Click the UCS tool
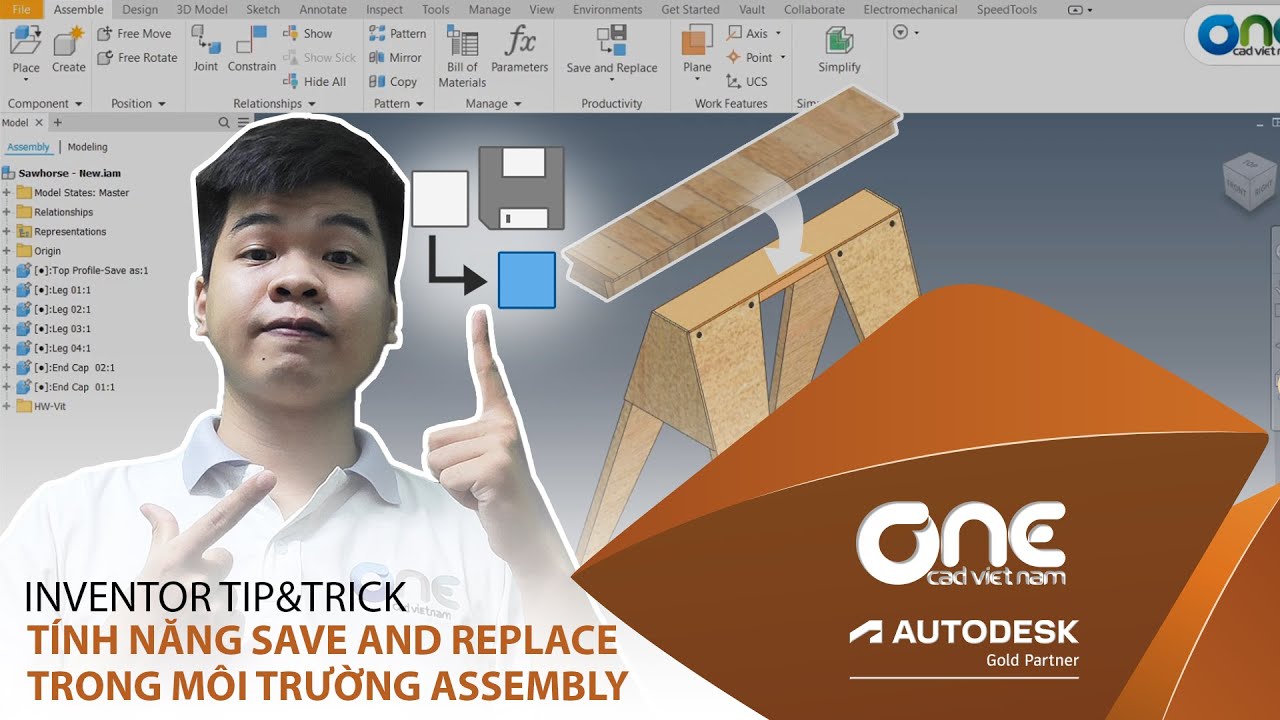The image size is (1280, 720). [747, 81]
